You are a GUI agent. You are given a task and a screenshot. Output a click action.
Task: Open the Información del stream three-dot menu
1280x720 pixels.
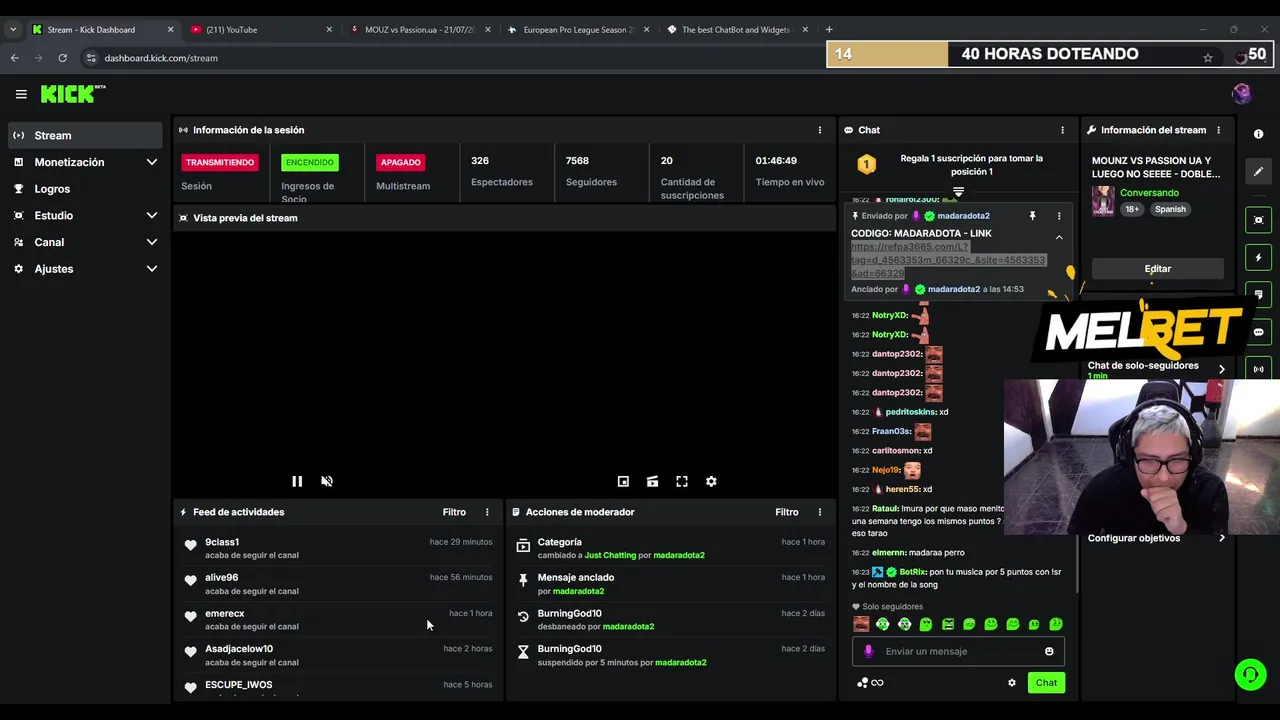click(x=1218, y=130)
